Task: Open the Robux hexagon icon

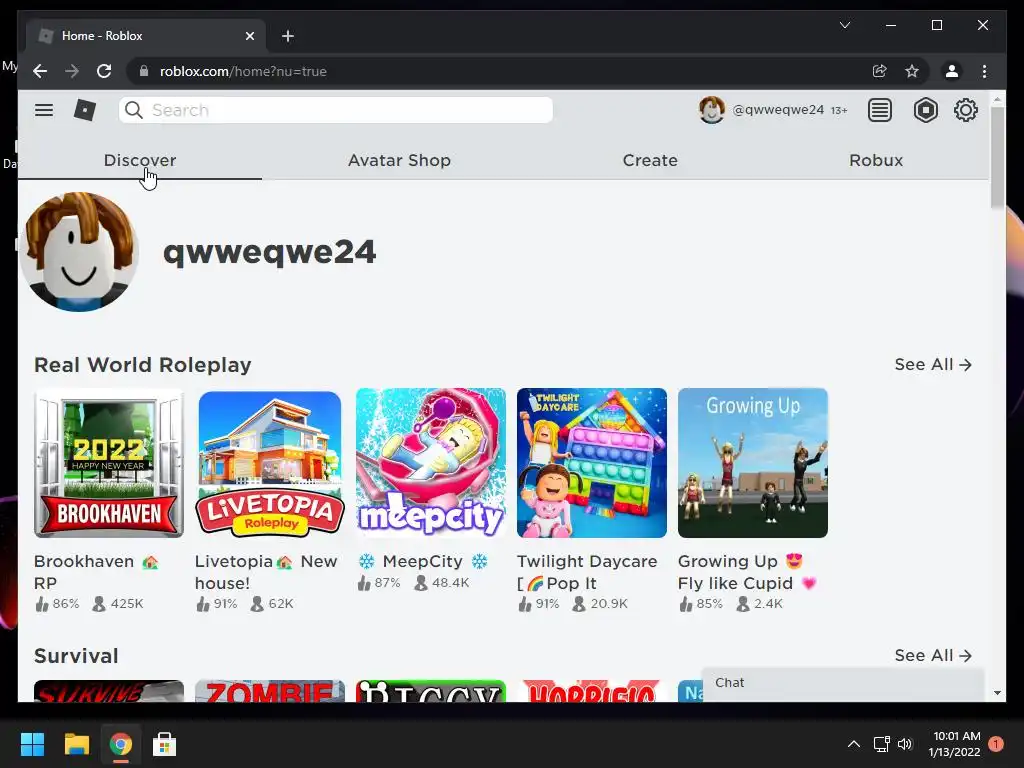Action: pyautogui.click(x=925, y=110)
